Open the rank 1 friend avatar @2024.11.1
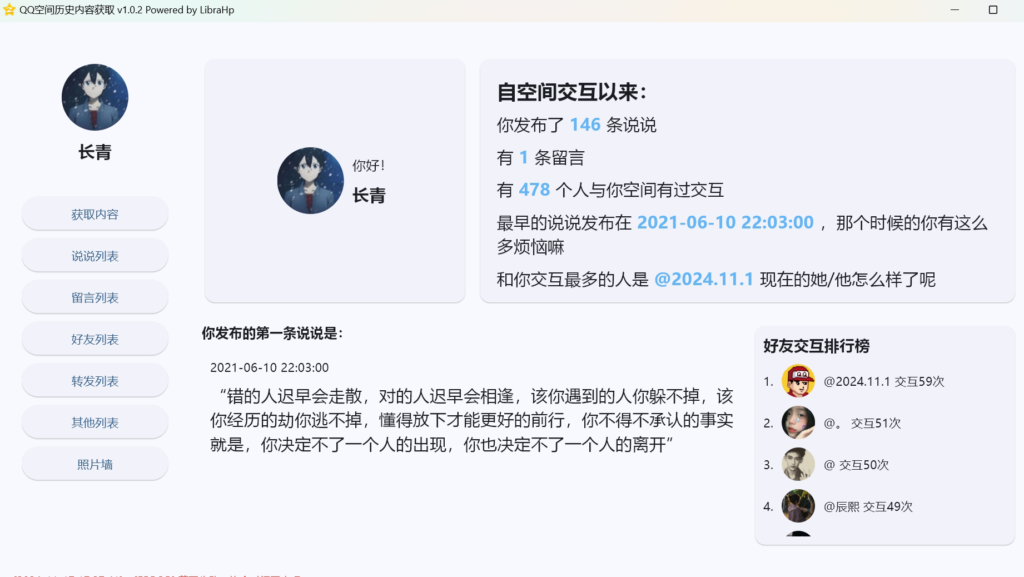 (x=798, y=381)
